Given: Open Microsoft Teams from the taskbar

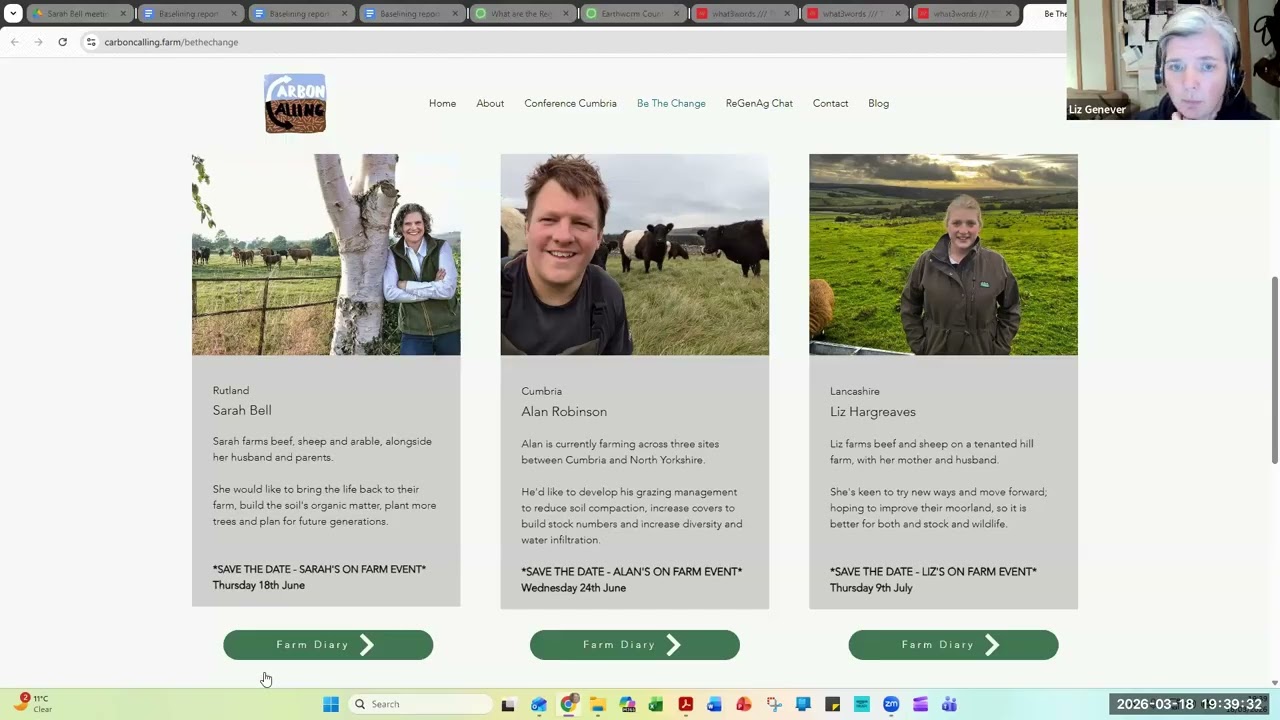Looking at the screenshot, I should tap(949, 704).
